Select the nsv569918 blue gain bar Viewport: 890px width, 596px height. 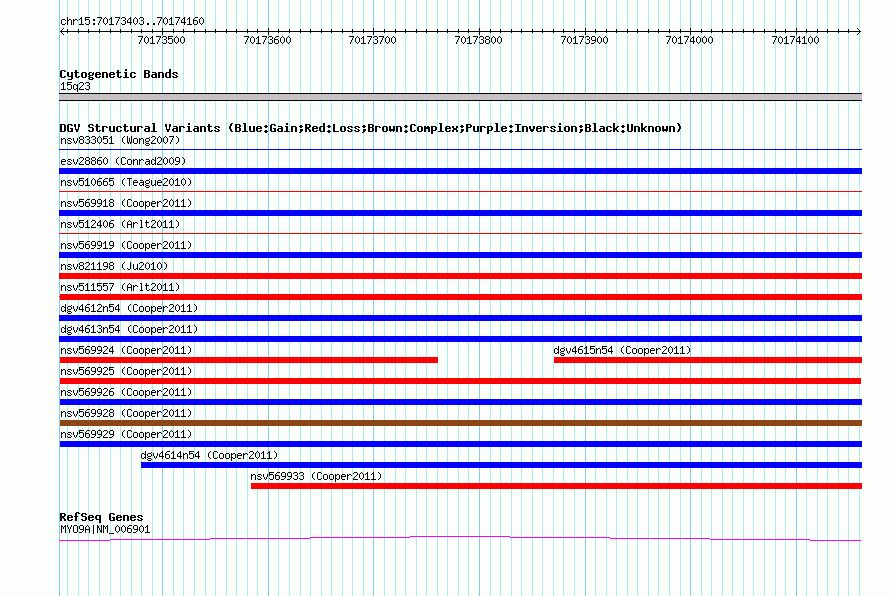pos(460,213)
